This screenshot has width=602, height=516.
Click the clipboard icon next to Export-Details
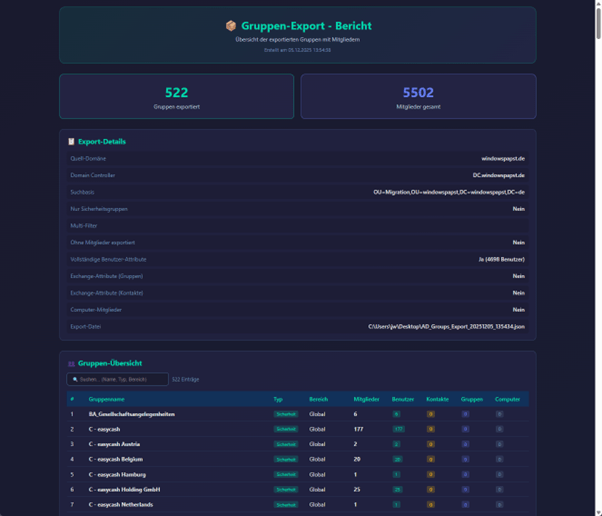71,142
